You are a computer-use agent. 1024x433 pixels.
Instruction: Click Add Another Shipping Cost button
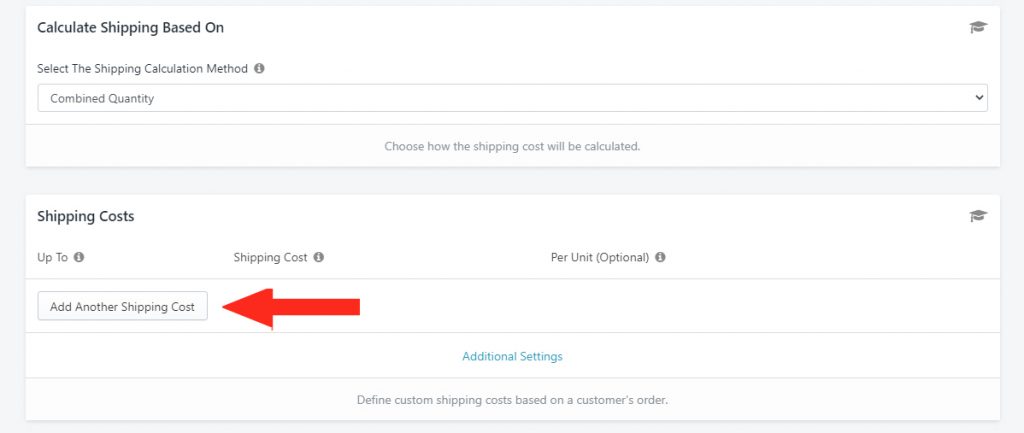pyautogui.click(x=123, y=306)
